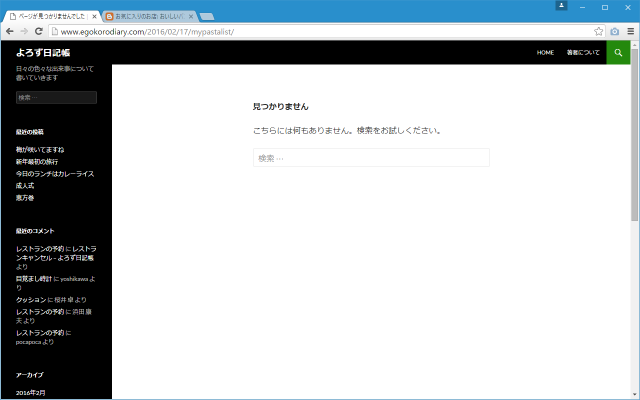Open a new tab button
Screen dimensions: 640x400
pos(207,17)
